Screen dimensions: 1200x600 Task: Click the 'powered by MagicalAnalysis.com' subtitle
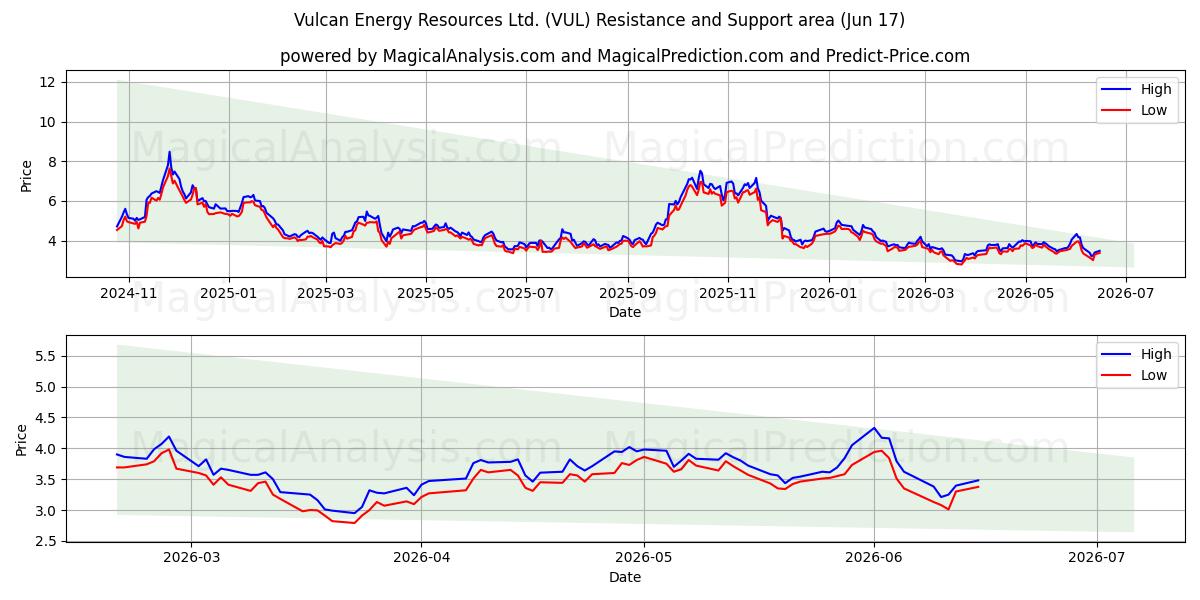625,56
